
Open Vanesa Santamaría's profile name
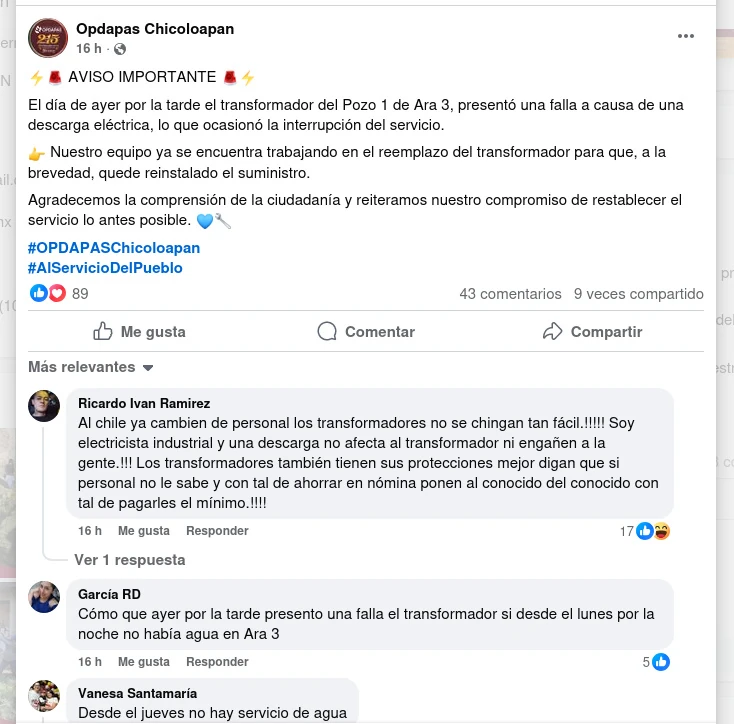[137, 693]
